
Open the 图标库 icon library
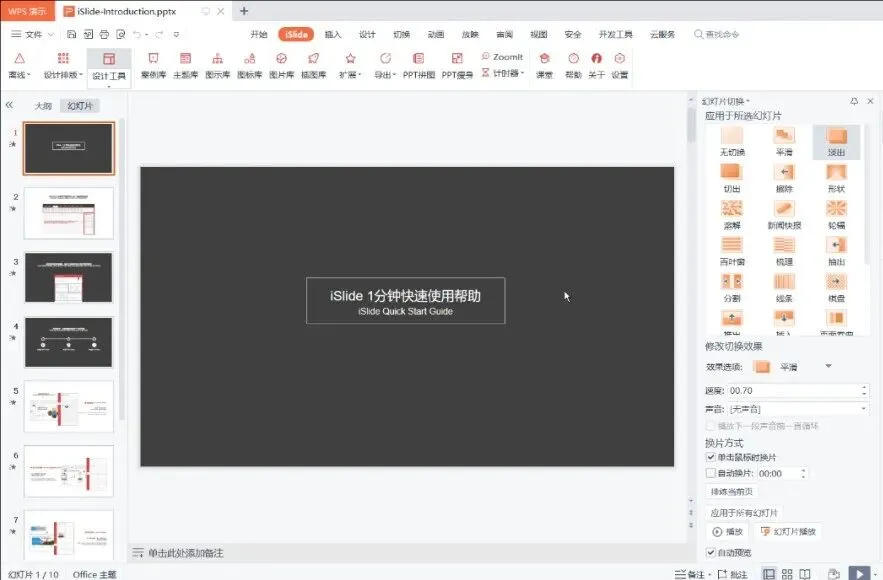249,65
